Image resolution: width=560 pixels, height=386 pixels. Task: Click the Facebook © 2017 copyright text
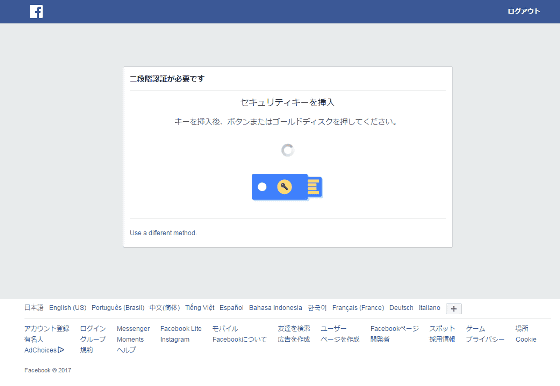pyautogui.click(x=48, y=370)
